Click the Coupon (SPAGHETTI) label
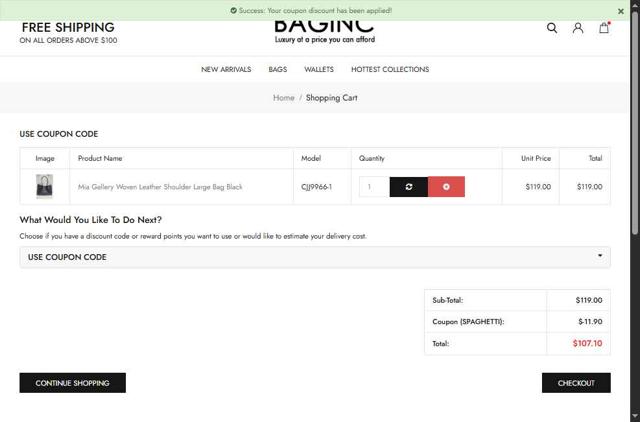 [x=468, y=322]
